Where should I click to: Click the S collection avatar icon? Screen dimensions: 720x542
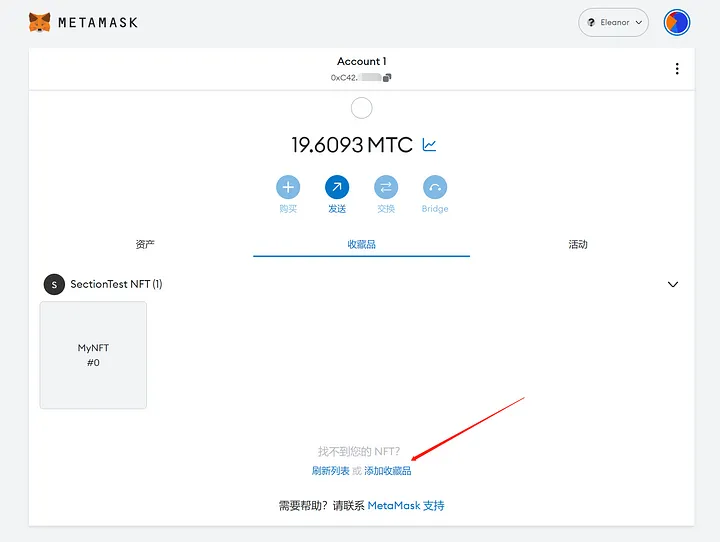coord(54,284)
